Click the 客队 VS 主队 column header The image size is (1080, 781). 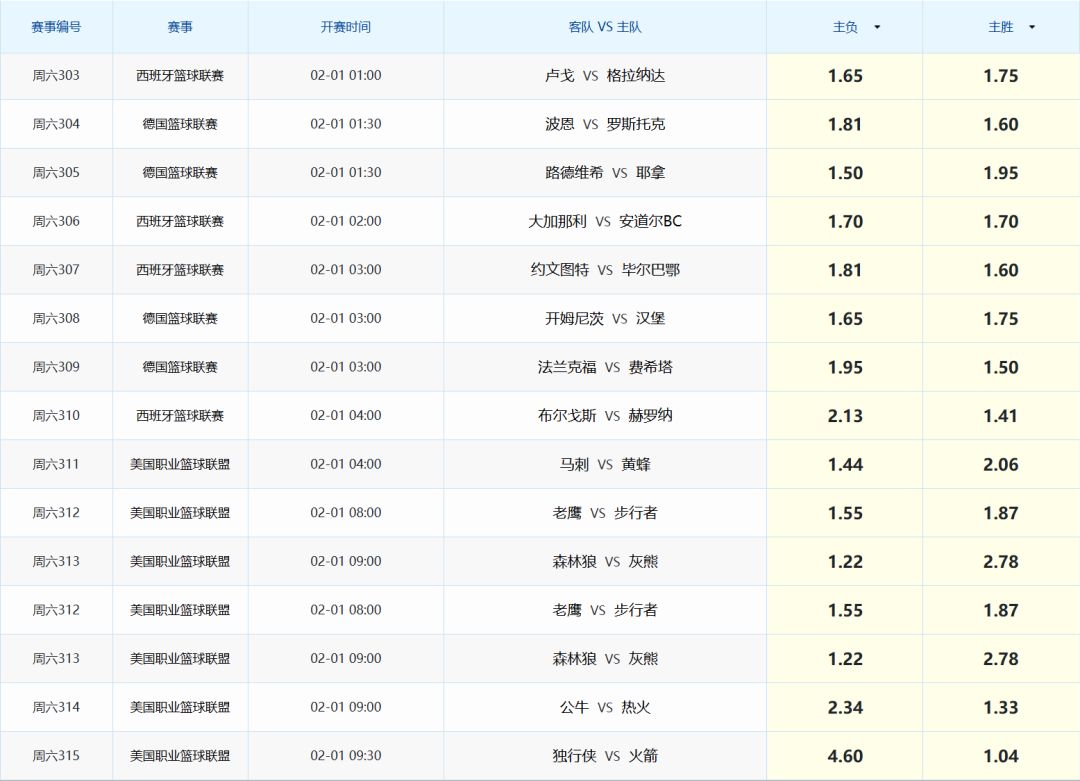[605, 27]
